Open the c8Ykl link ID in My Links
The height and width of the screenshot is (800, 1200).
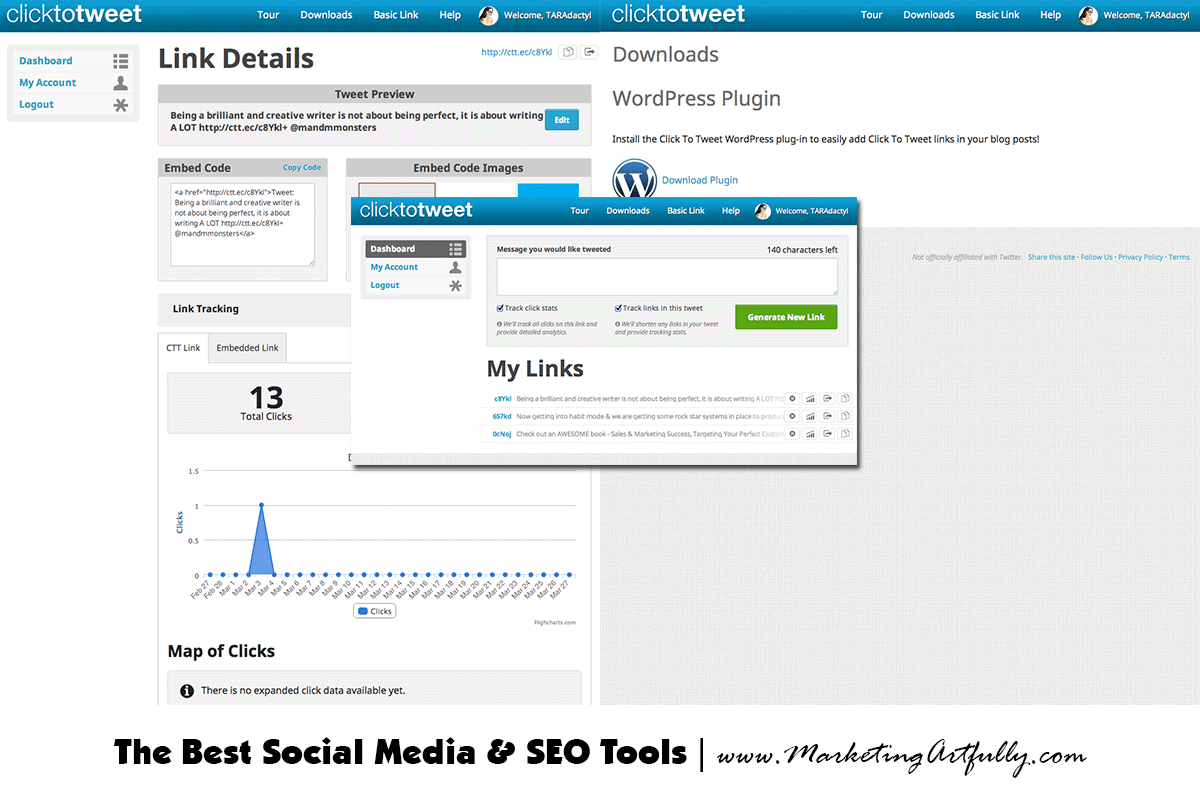pyautogui.click(x=502, y=398)
